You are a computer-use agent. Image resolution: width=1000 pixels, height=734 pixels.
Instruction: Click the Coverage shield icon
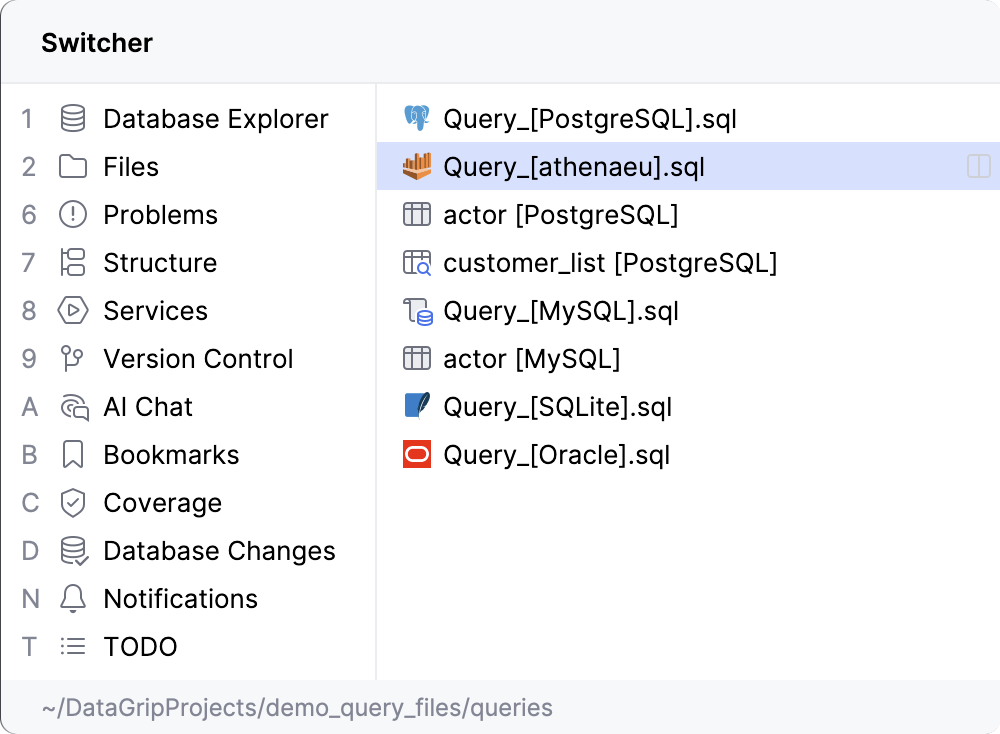tap(73, 503)
